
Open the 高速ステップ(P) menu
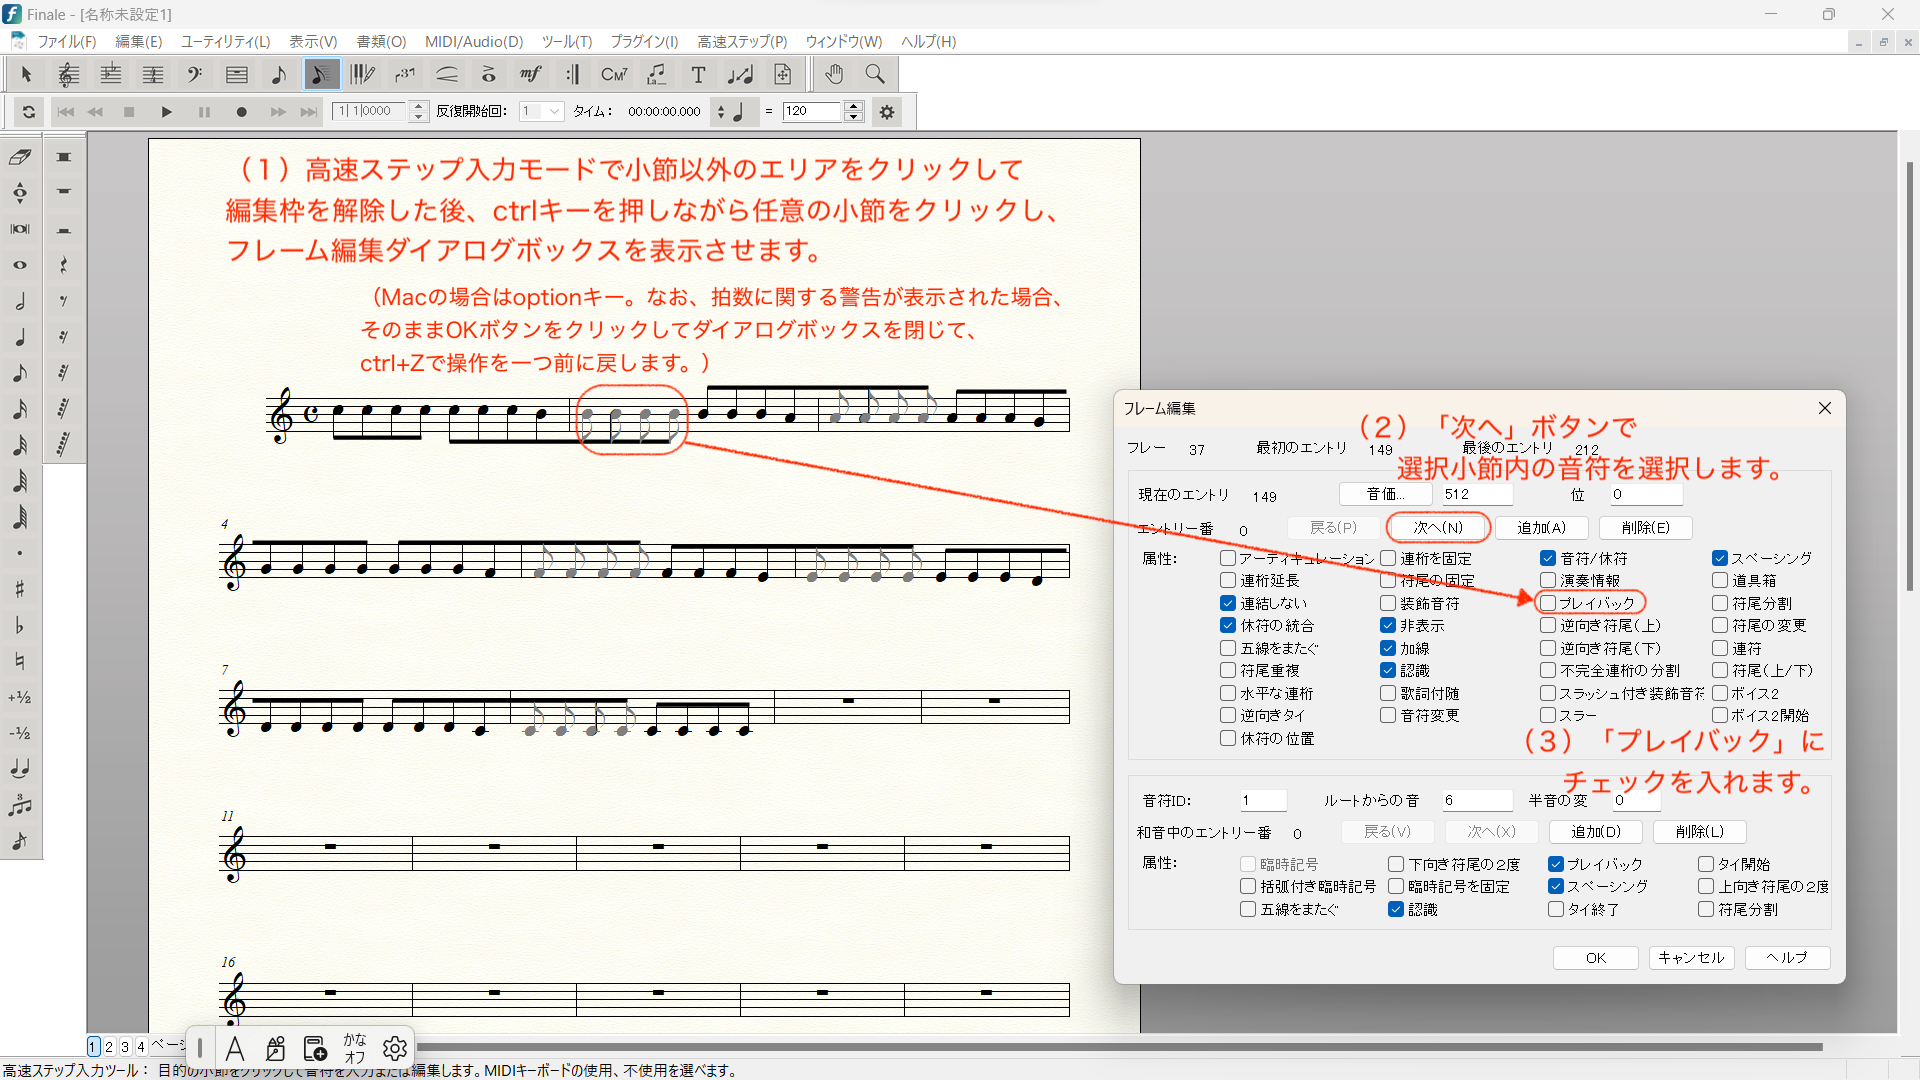pyautogui.click(x=742, y=41)
